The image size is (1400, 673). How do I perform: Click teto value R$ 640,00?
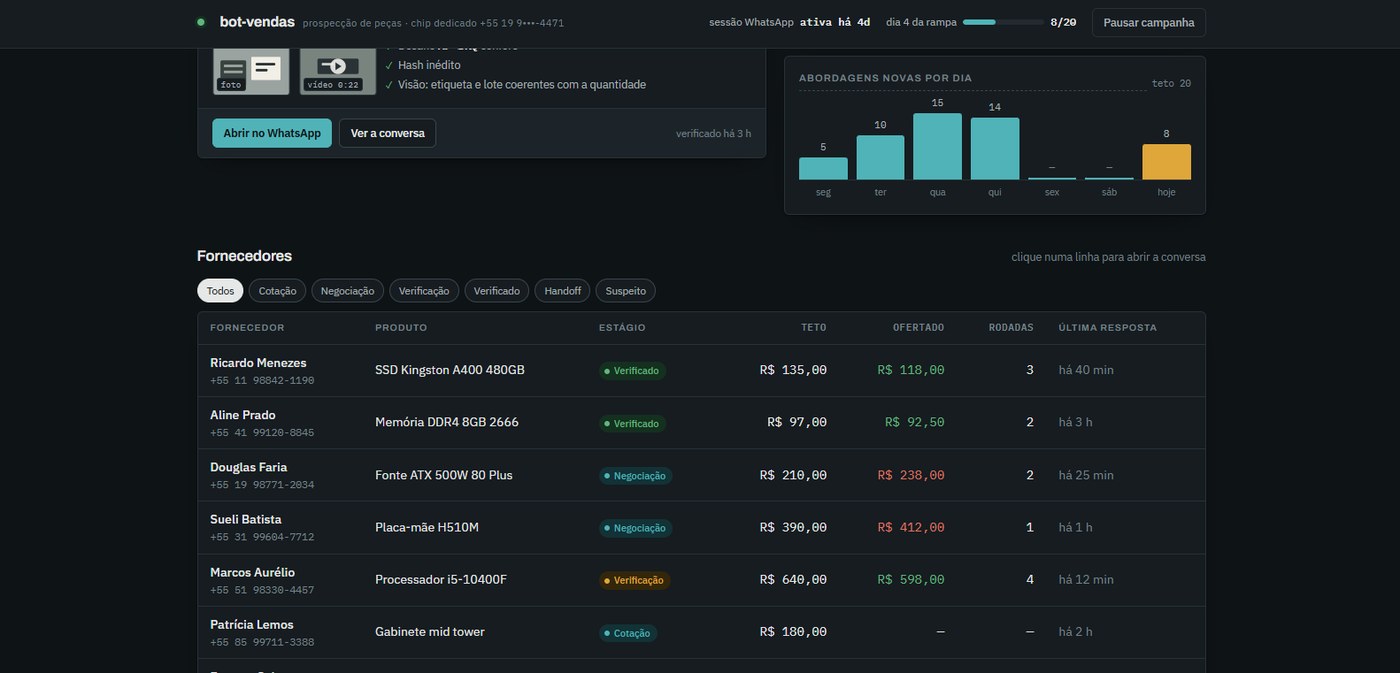coord(793,579)
